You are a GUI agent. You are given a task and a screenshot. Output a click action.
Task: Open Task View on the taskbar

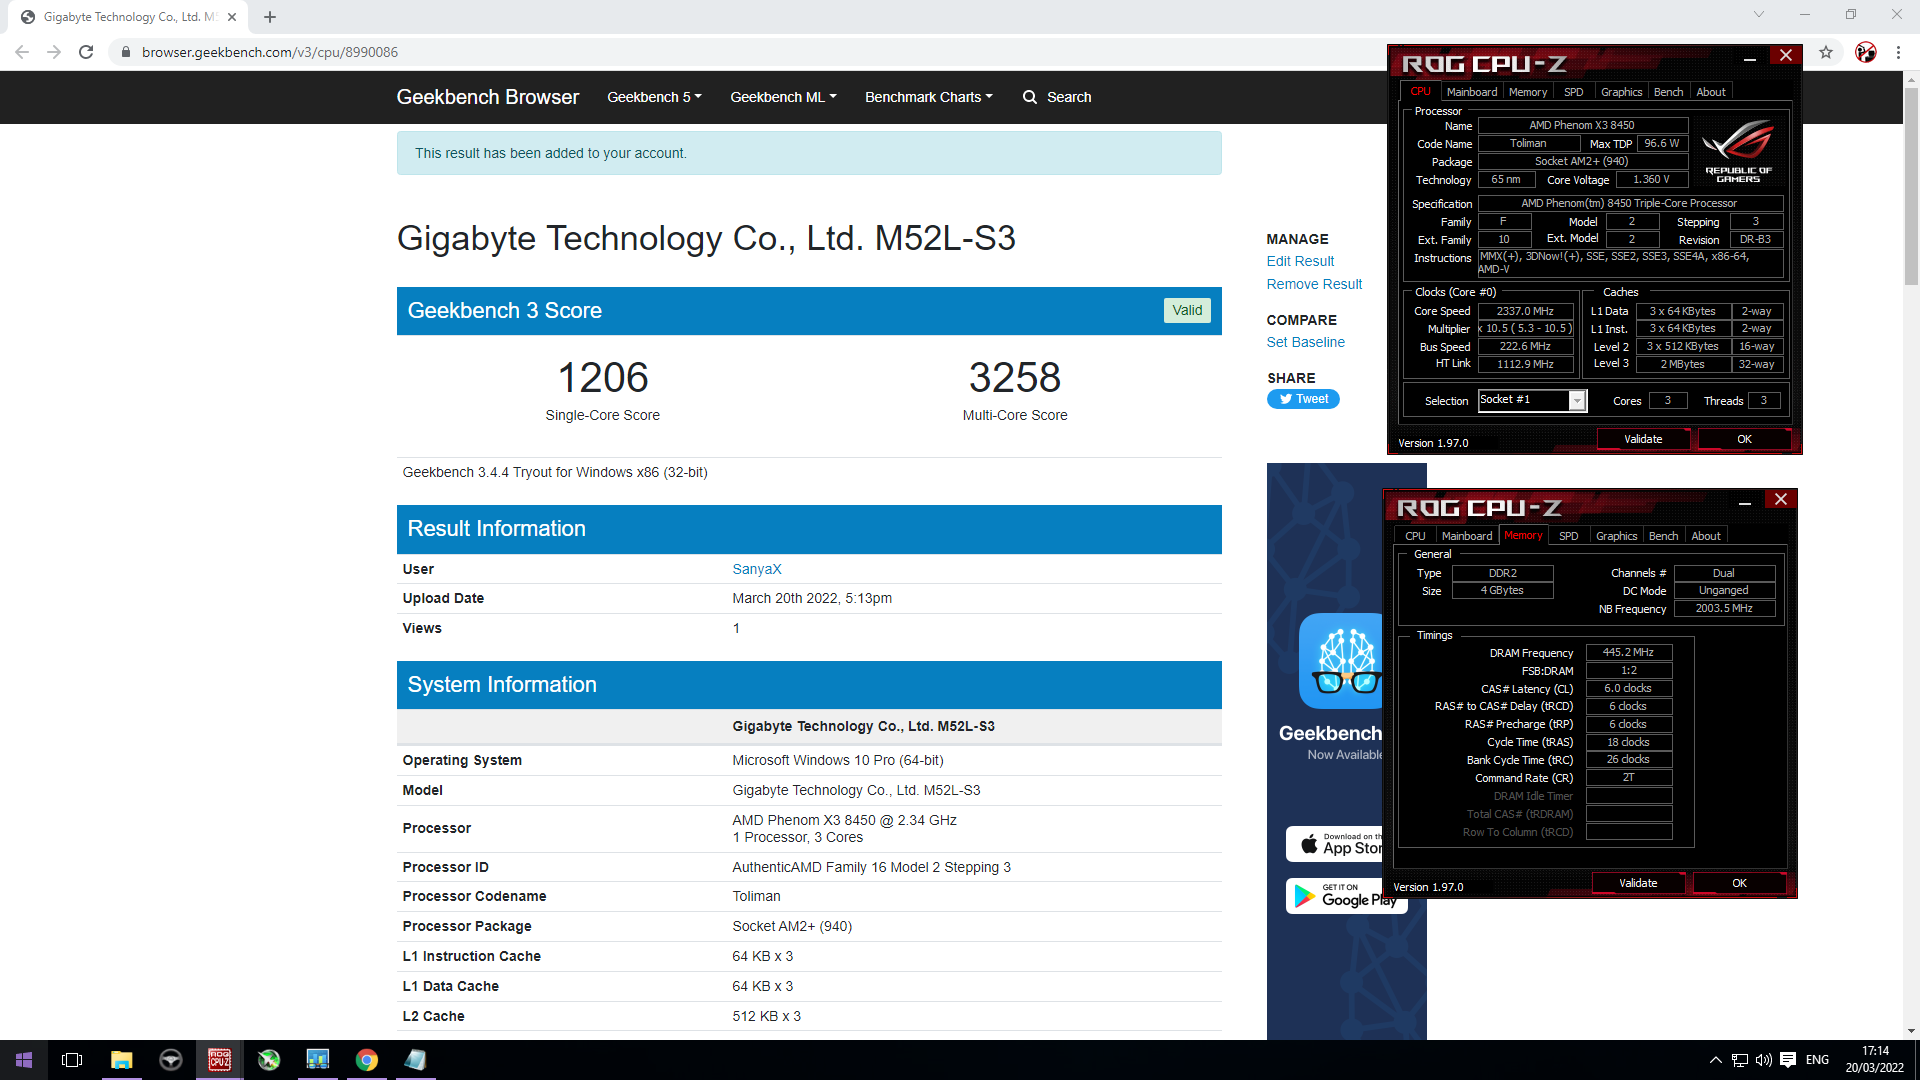72,1060
